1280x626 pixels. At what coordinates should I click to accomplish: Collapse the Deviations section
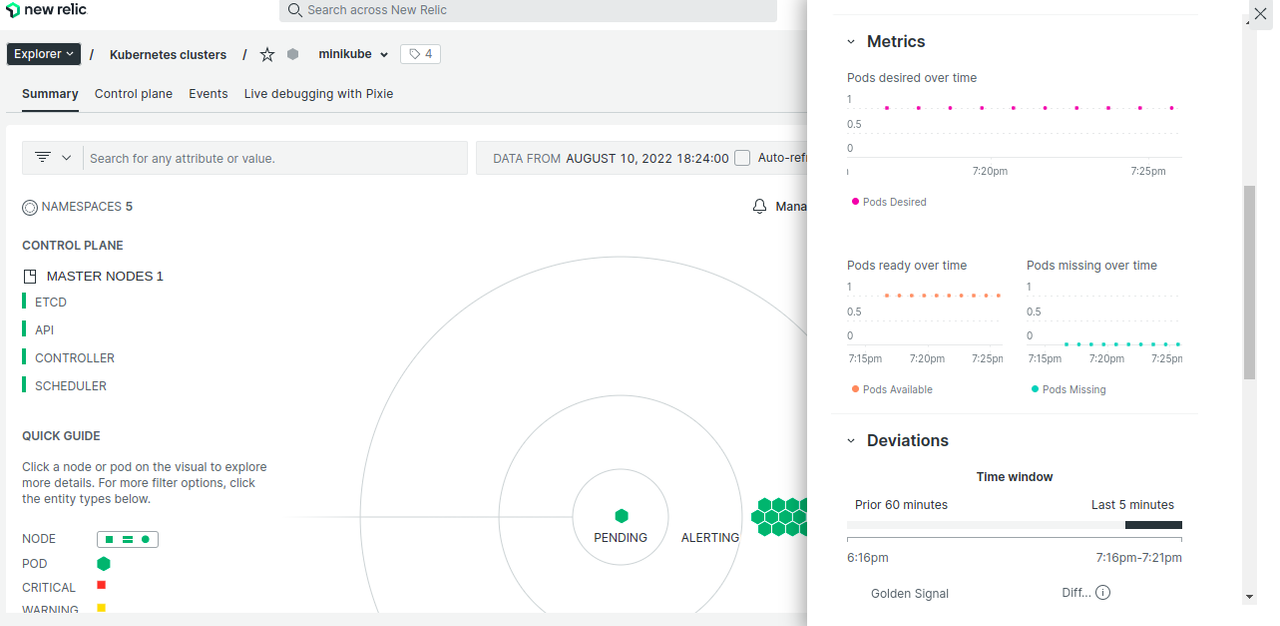851,441
